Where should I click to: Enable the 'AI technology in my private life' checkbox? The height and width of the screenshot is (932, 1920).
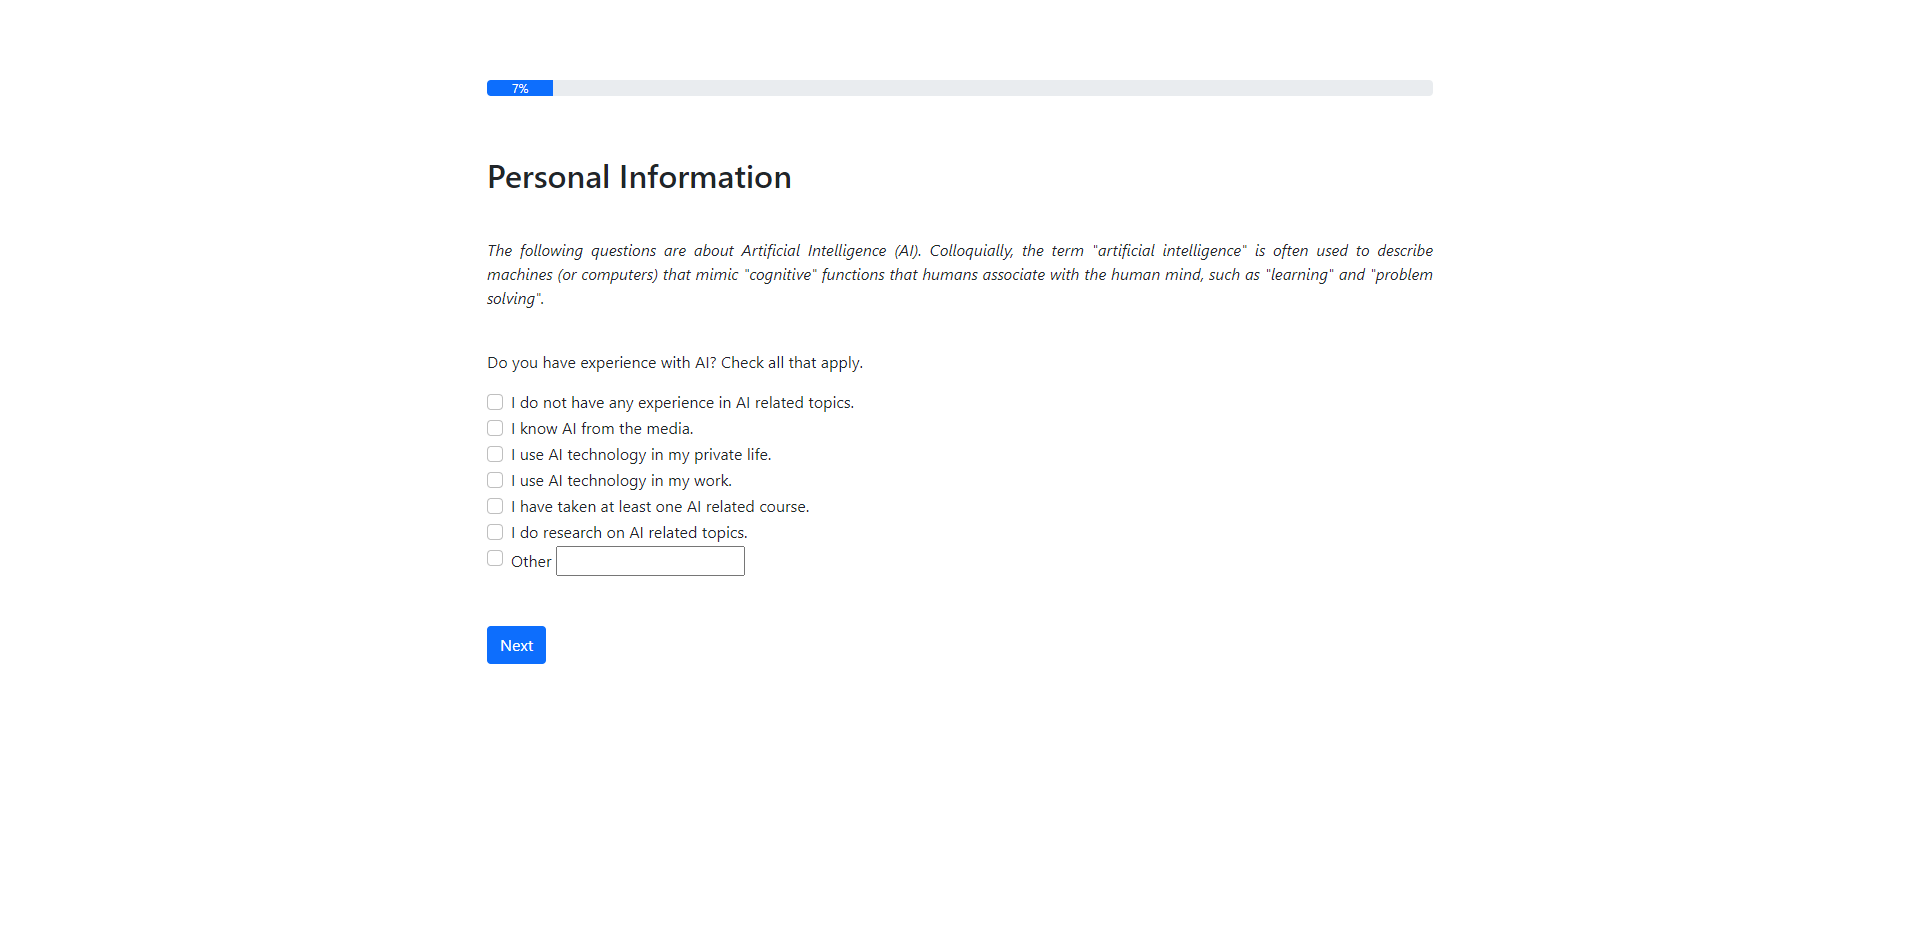tap(495, 454)
